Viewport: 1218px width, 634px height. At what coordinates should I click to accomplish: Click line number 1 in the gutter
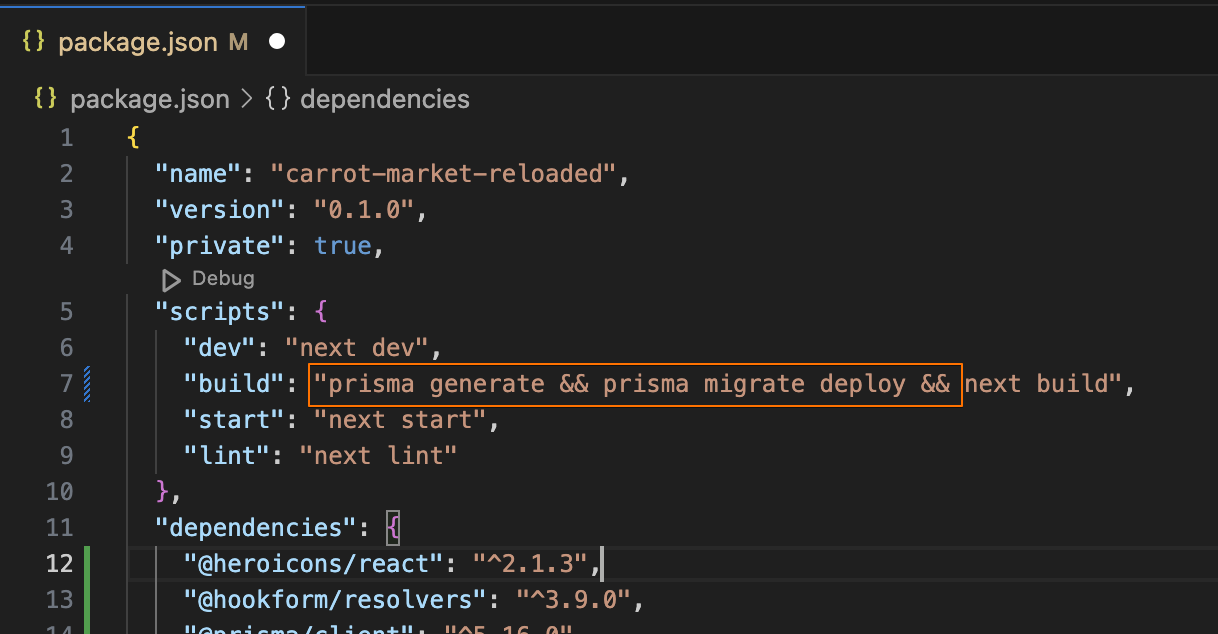66,138
